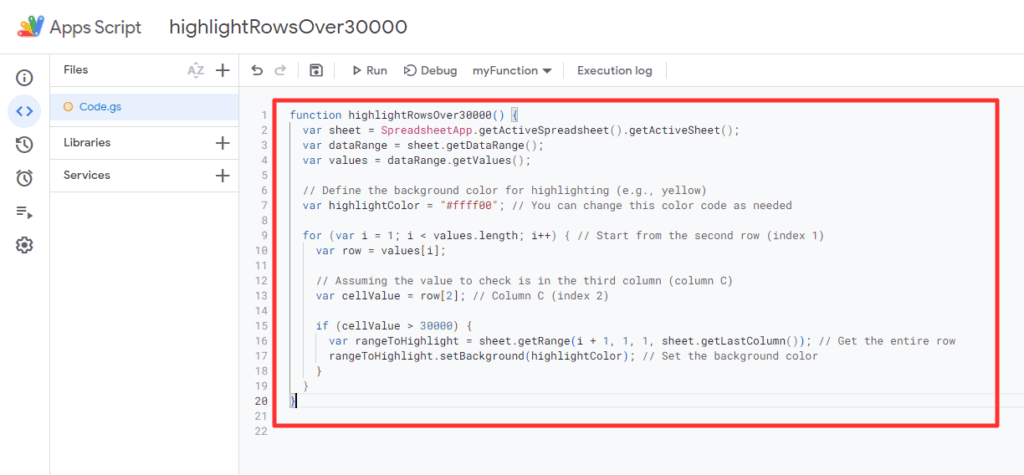Select the Editor code icon in sidebar
This screenshot has width=1024, height=475.
coord(24,111)
